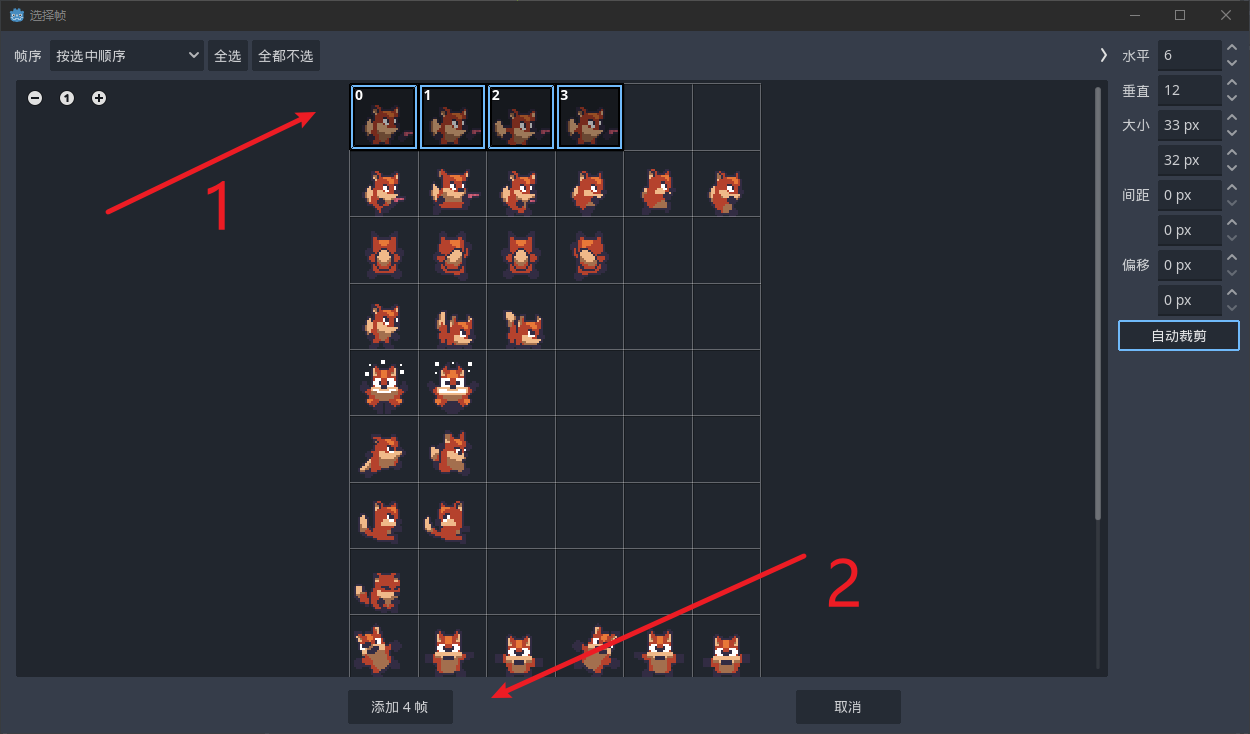The image size is (1250, 734).
Task: Increase the first 偏移 offset value
Action: [x=1232, y=258]
